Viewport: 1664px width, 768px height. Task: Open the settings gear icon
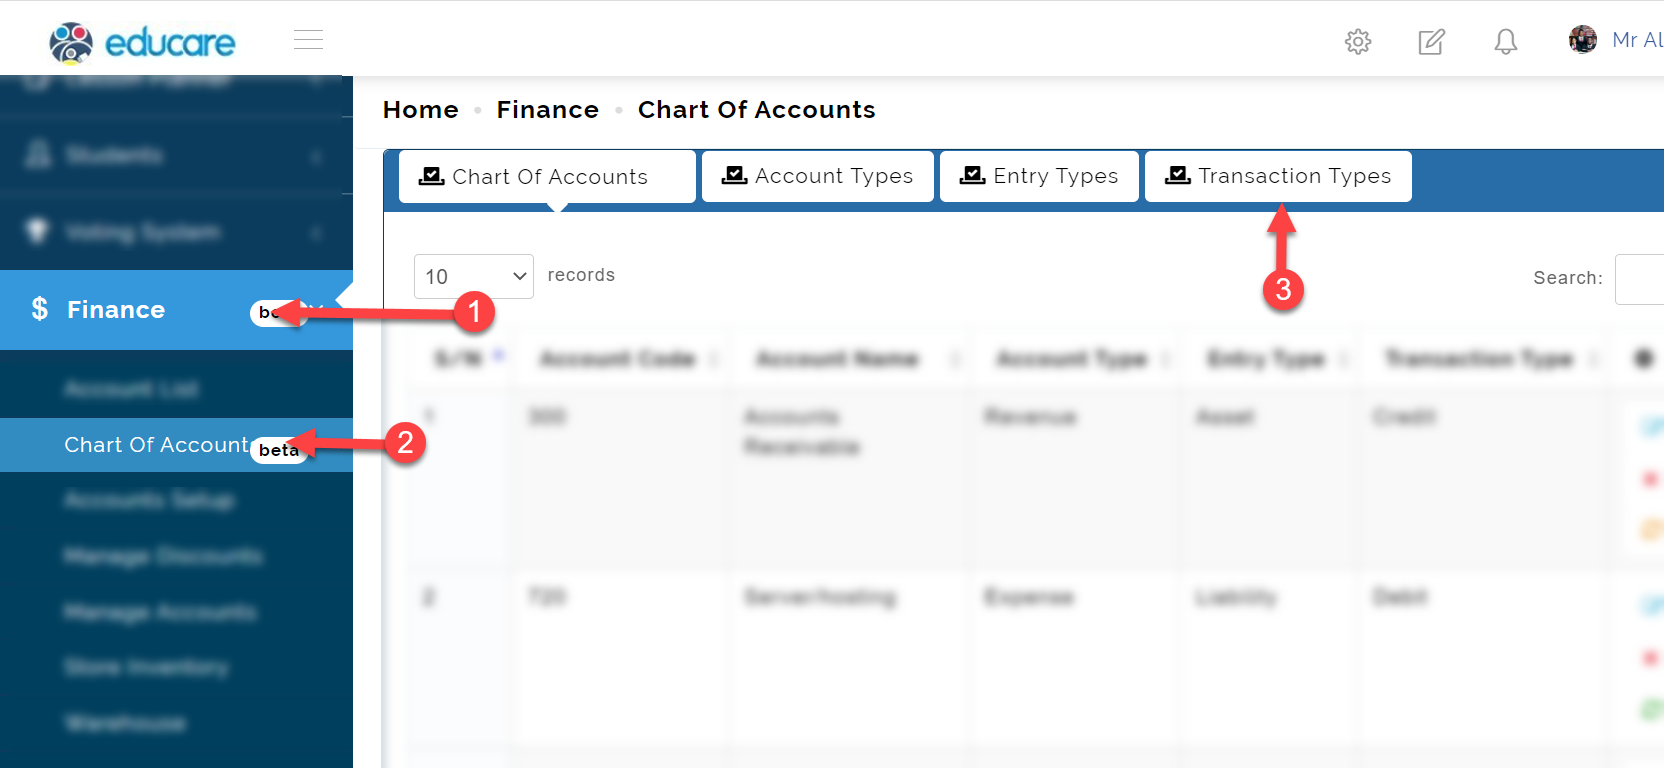click(1358, 41)
